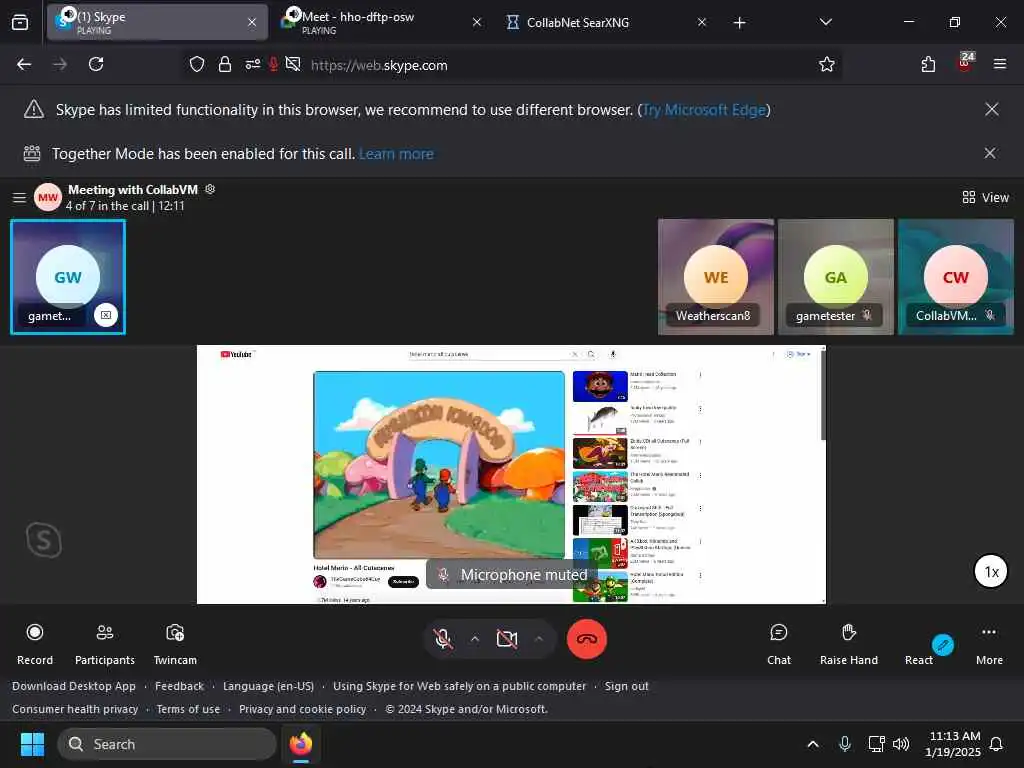Screen dimensions: 1024x768
Task: Select the GA gametester participant tile
Action: 836,277
